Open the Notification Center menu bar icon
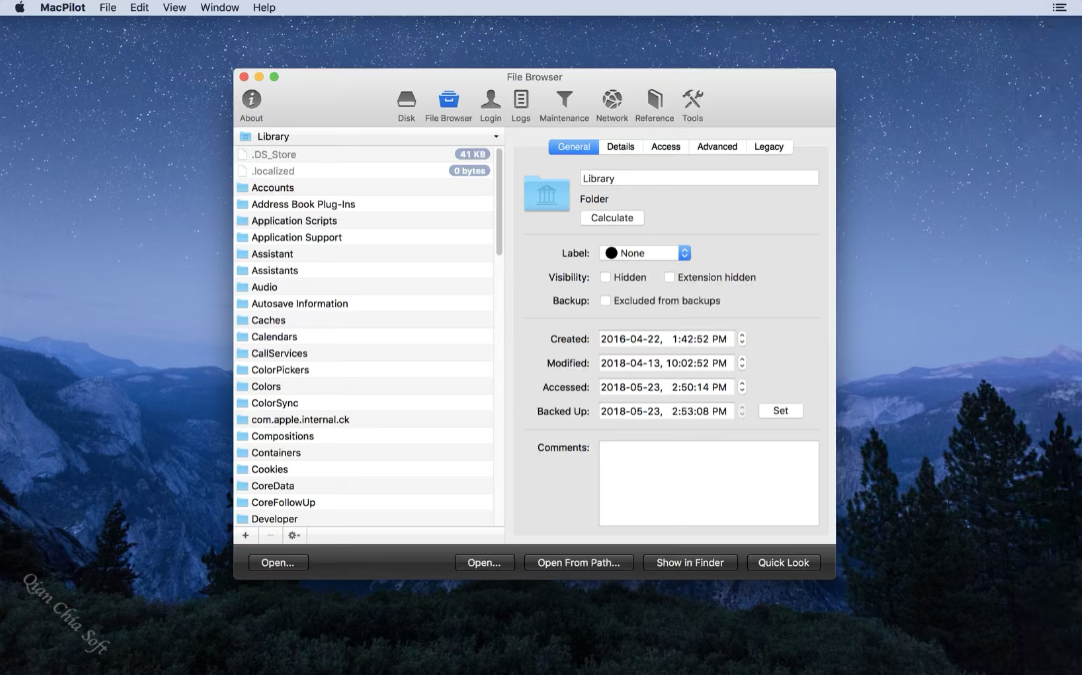Viewport: 1082px width, 675px height. pos(1059,8)
